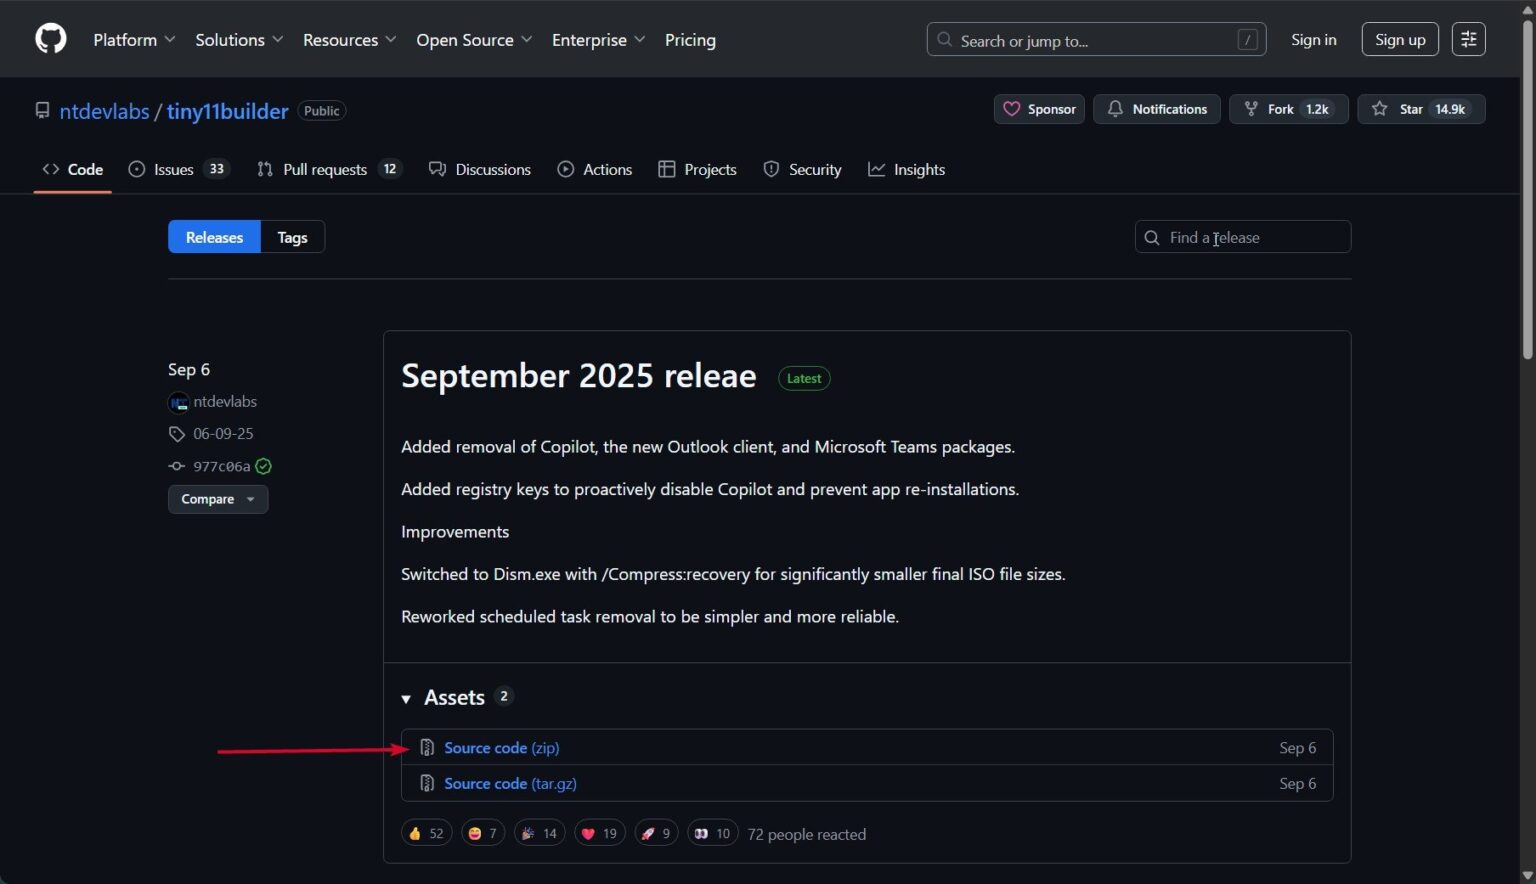Click the eyes reaction emoji

point(712,833)
